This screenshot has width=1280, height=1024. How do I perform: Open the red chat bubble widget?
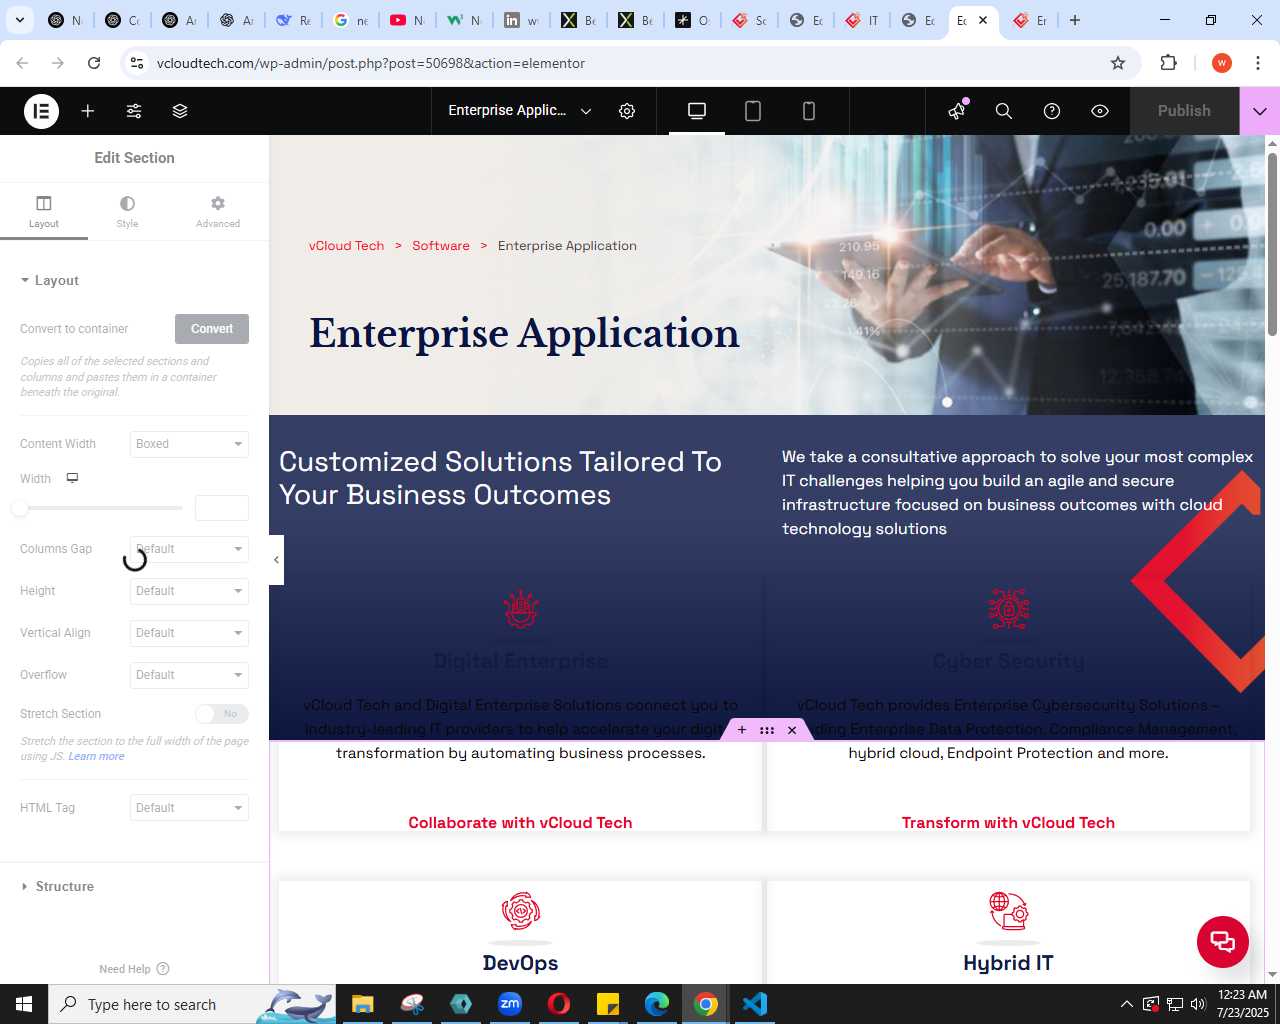click(1223, 941)
